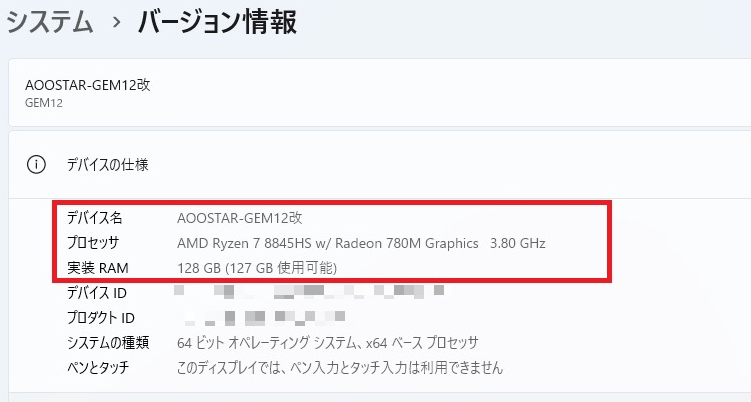Select the blurred デバイス ID value
This screenshot has width=751, height=402.
tap(300, 293)
